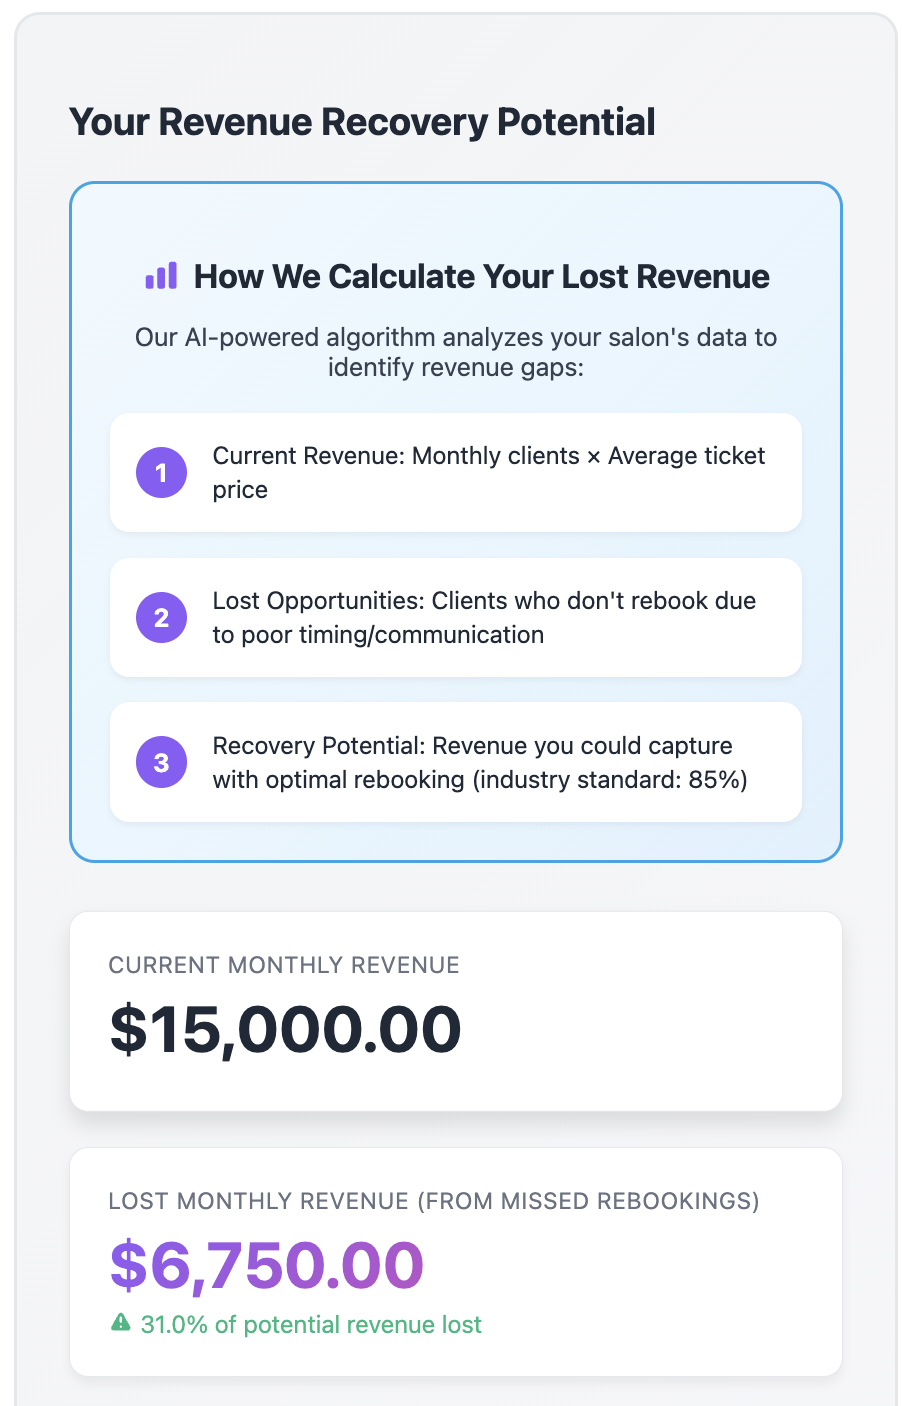
Task: Click the $6,750.00 lost revenue amount
Action: click(267, 1265)
